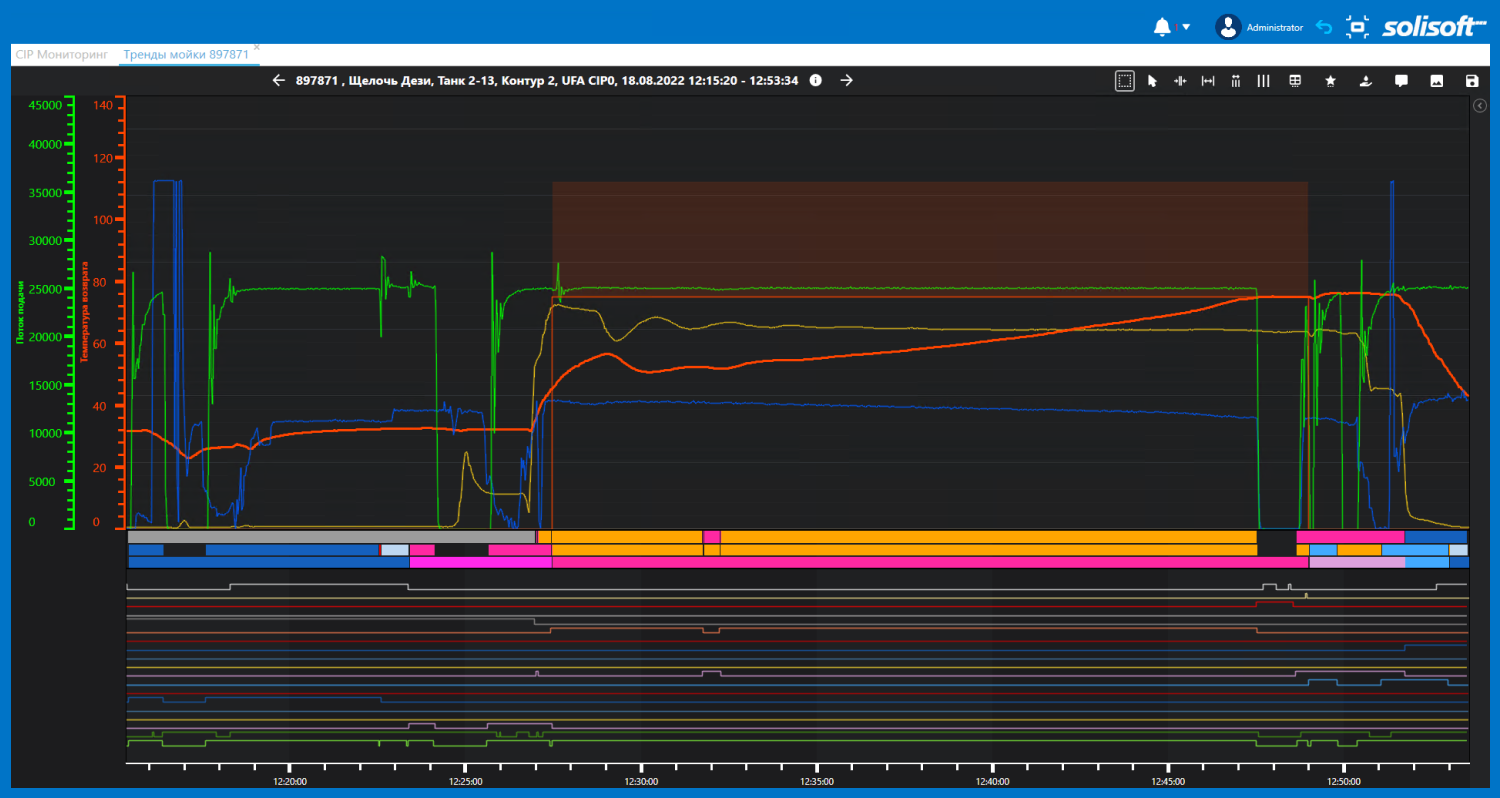Viewport: 1500px width, 798px height.
Task: Expand the collapsed right side panel
Action: pos(1480,104)
